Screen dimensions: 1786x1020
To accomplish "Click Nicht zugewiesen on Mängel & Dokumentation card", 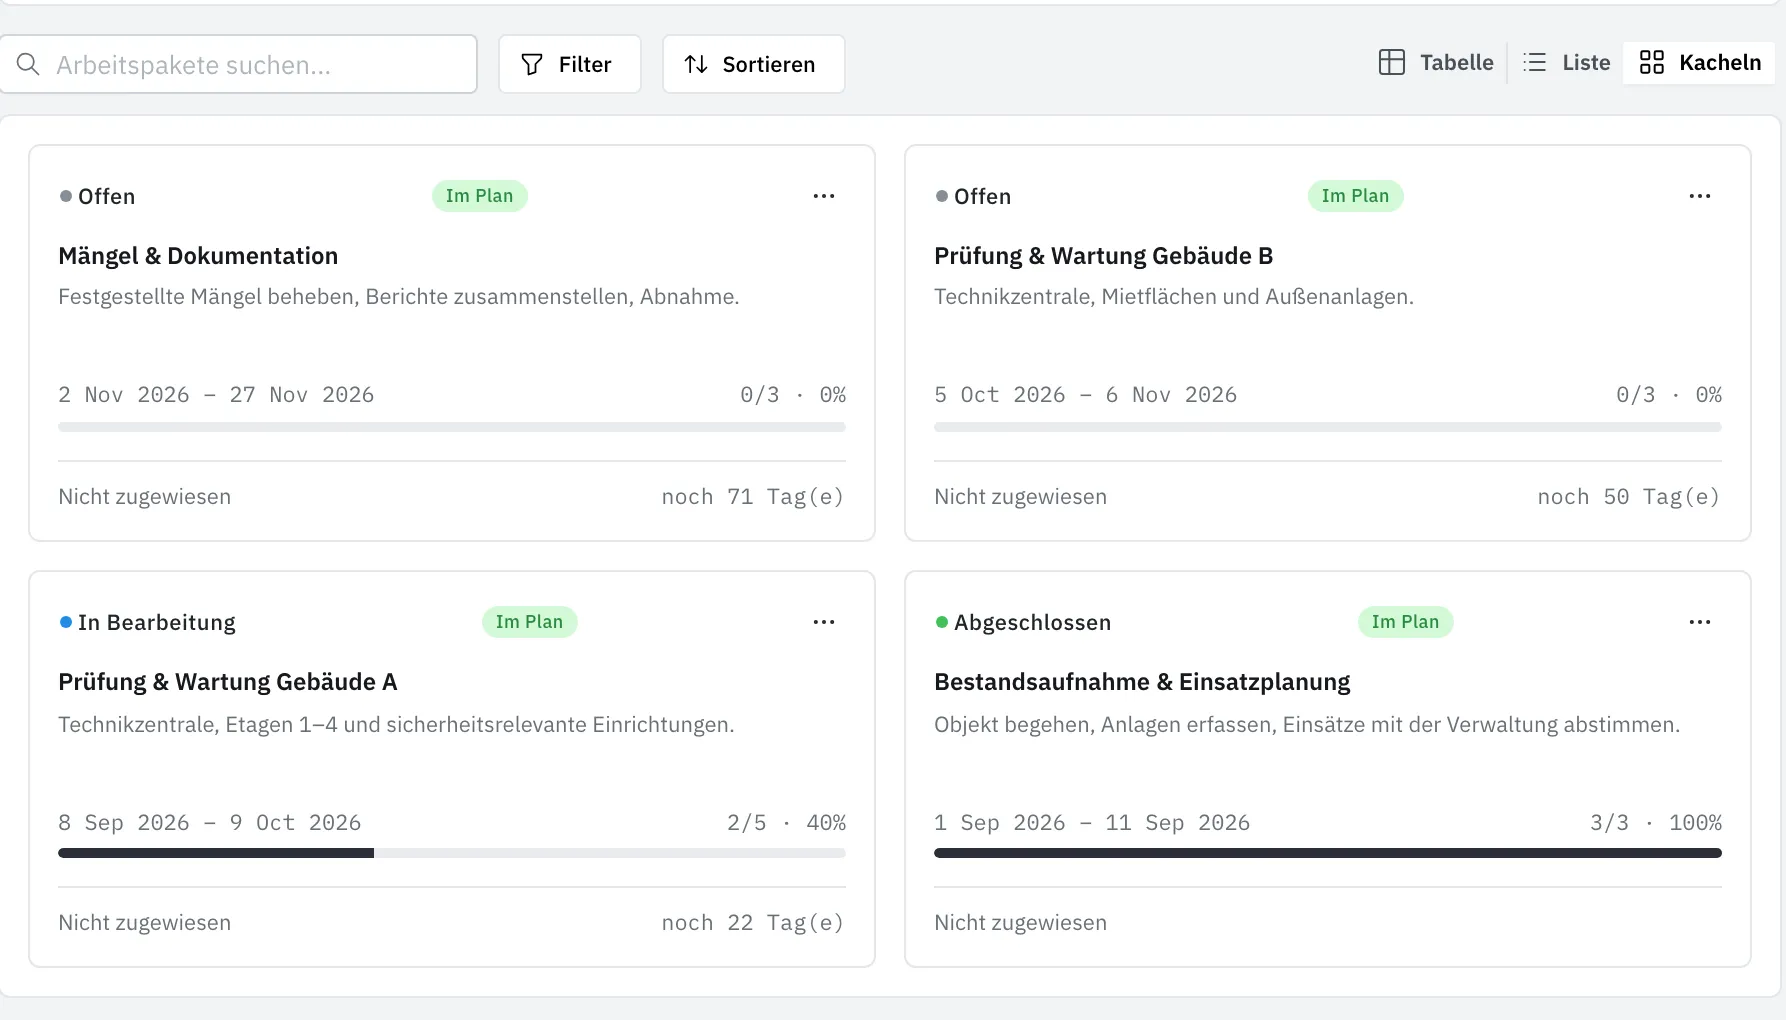I will pos(145,497).
